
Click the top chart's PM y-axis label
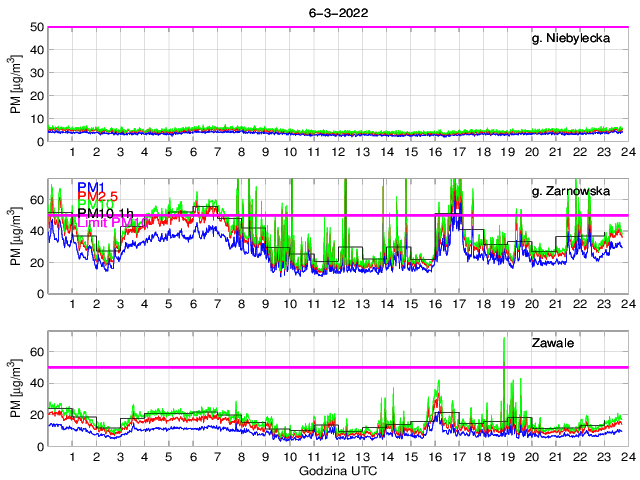(16, 85)
